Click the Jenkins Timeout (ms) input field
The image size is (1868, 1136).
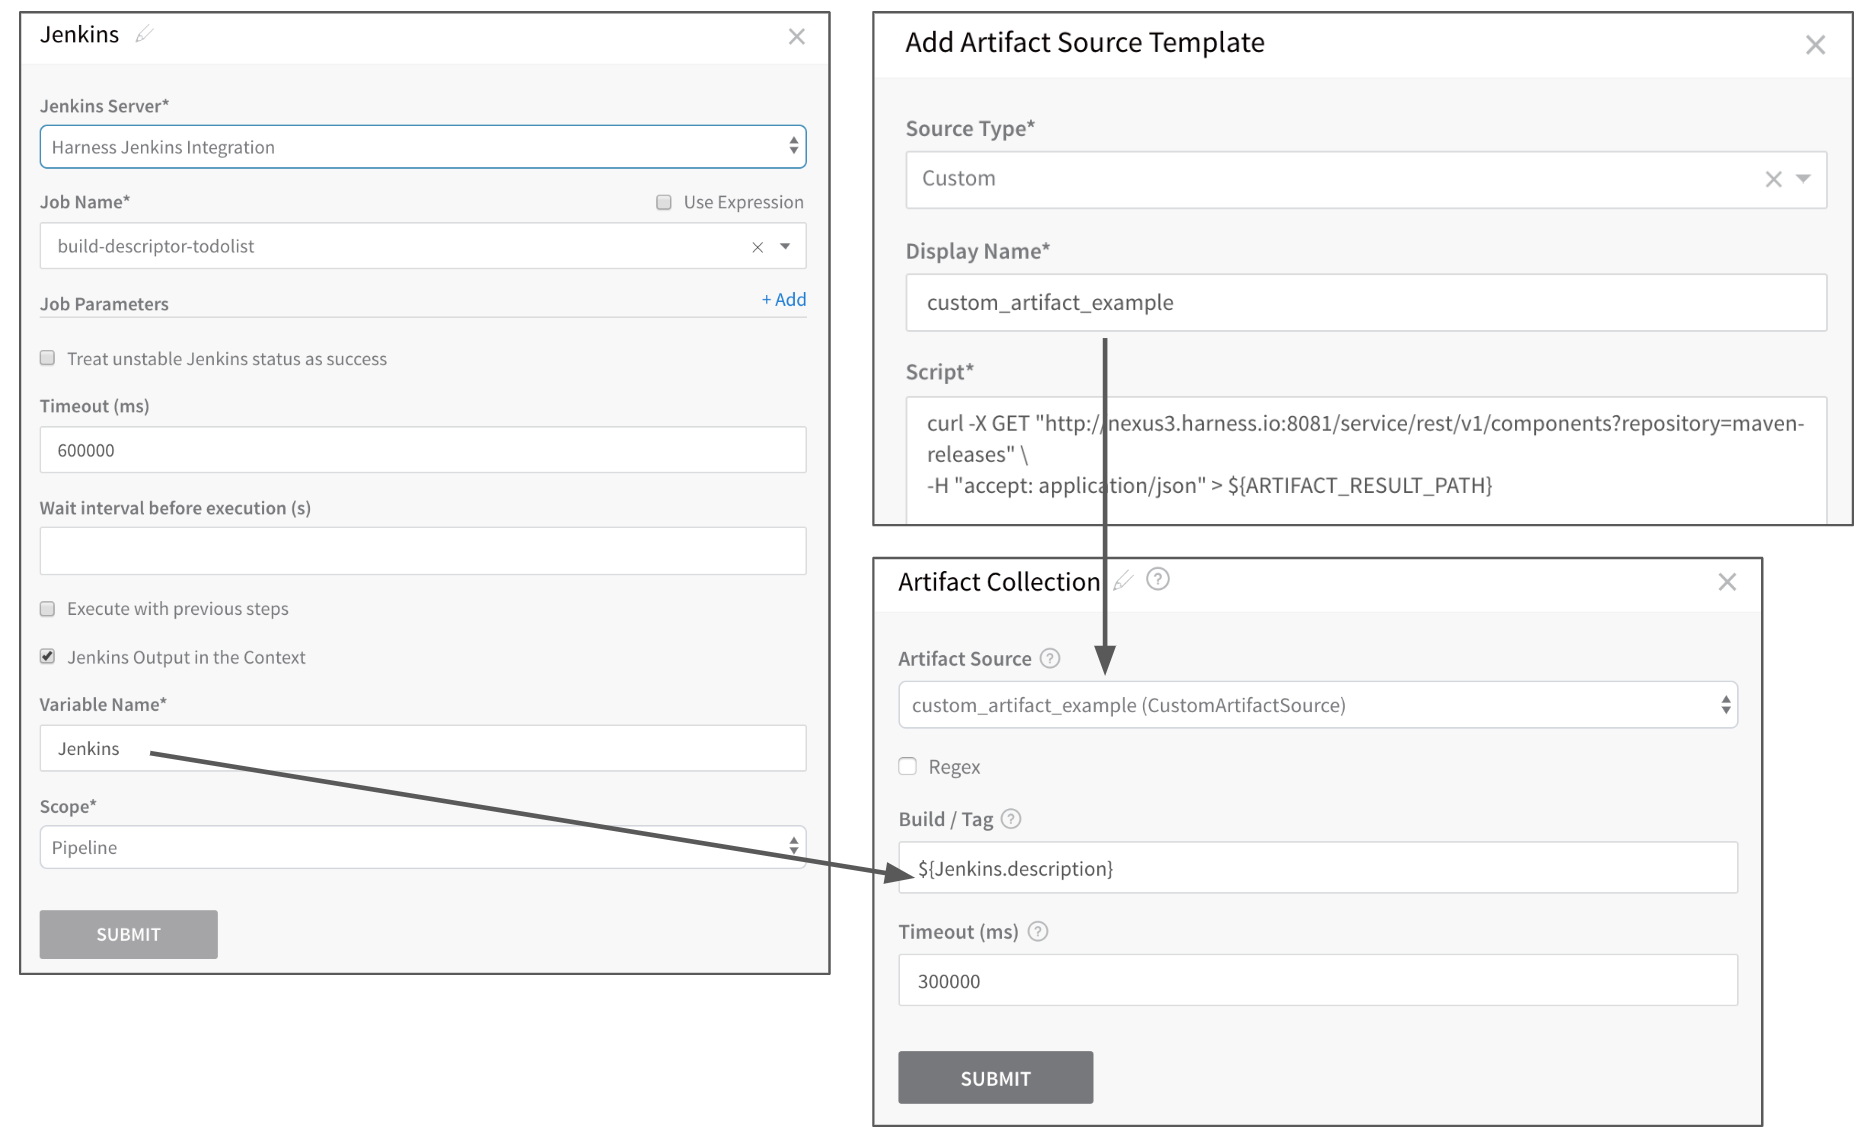click(x=423, y=450)
